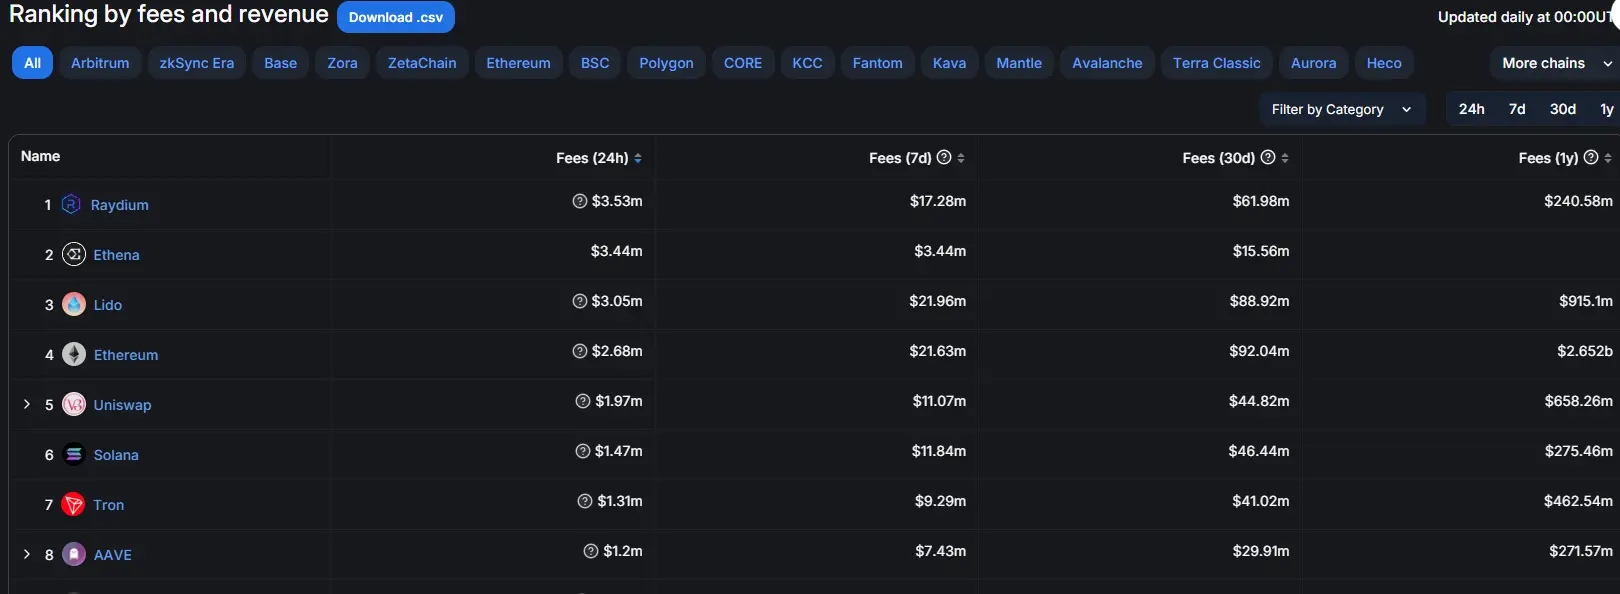Select the 7d time range
This screenshot has width=1620, height=594.
(x=1517, y=109)
